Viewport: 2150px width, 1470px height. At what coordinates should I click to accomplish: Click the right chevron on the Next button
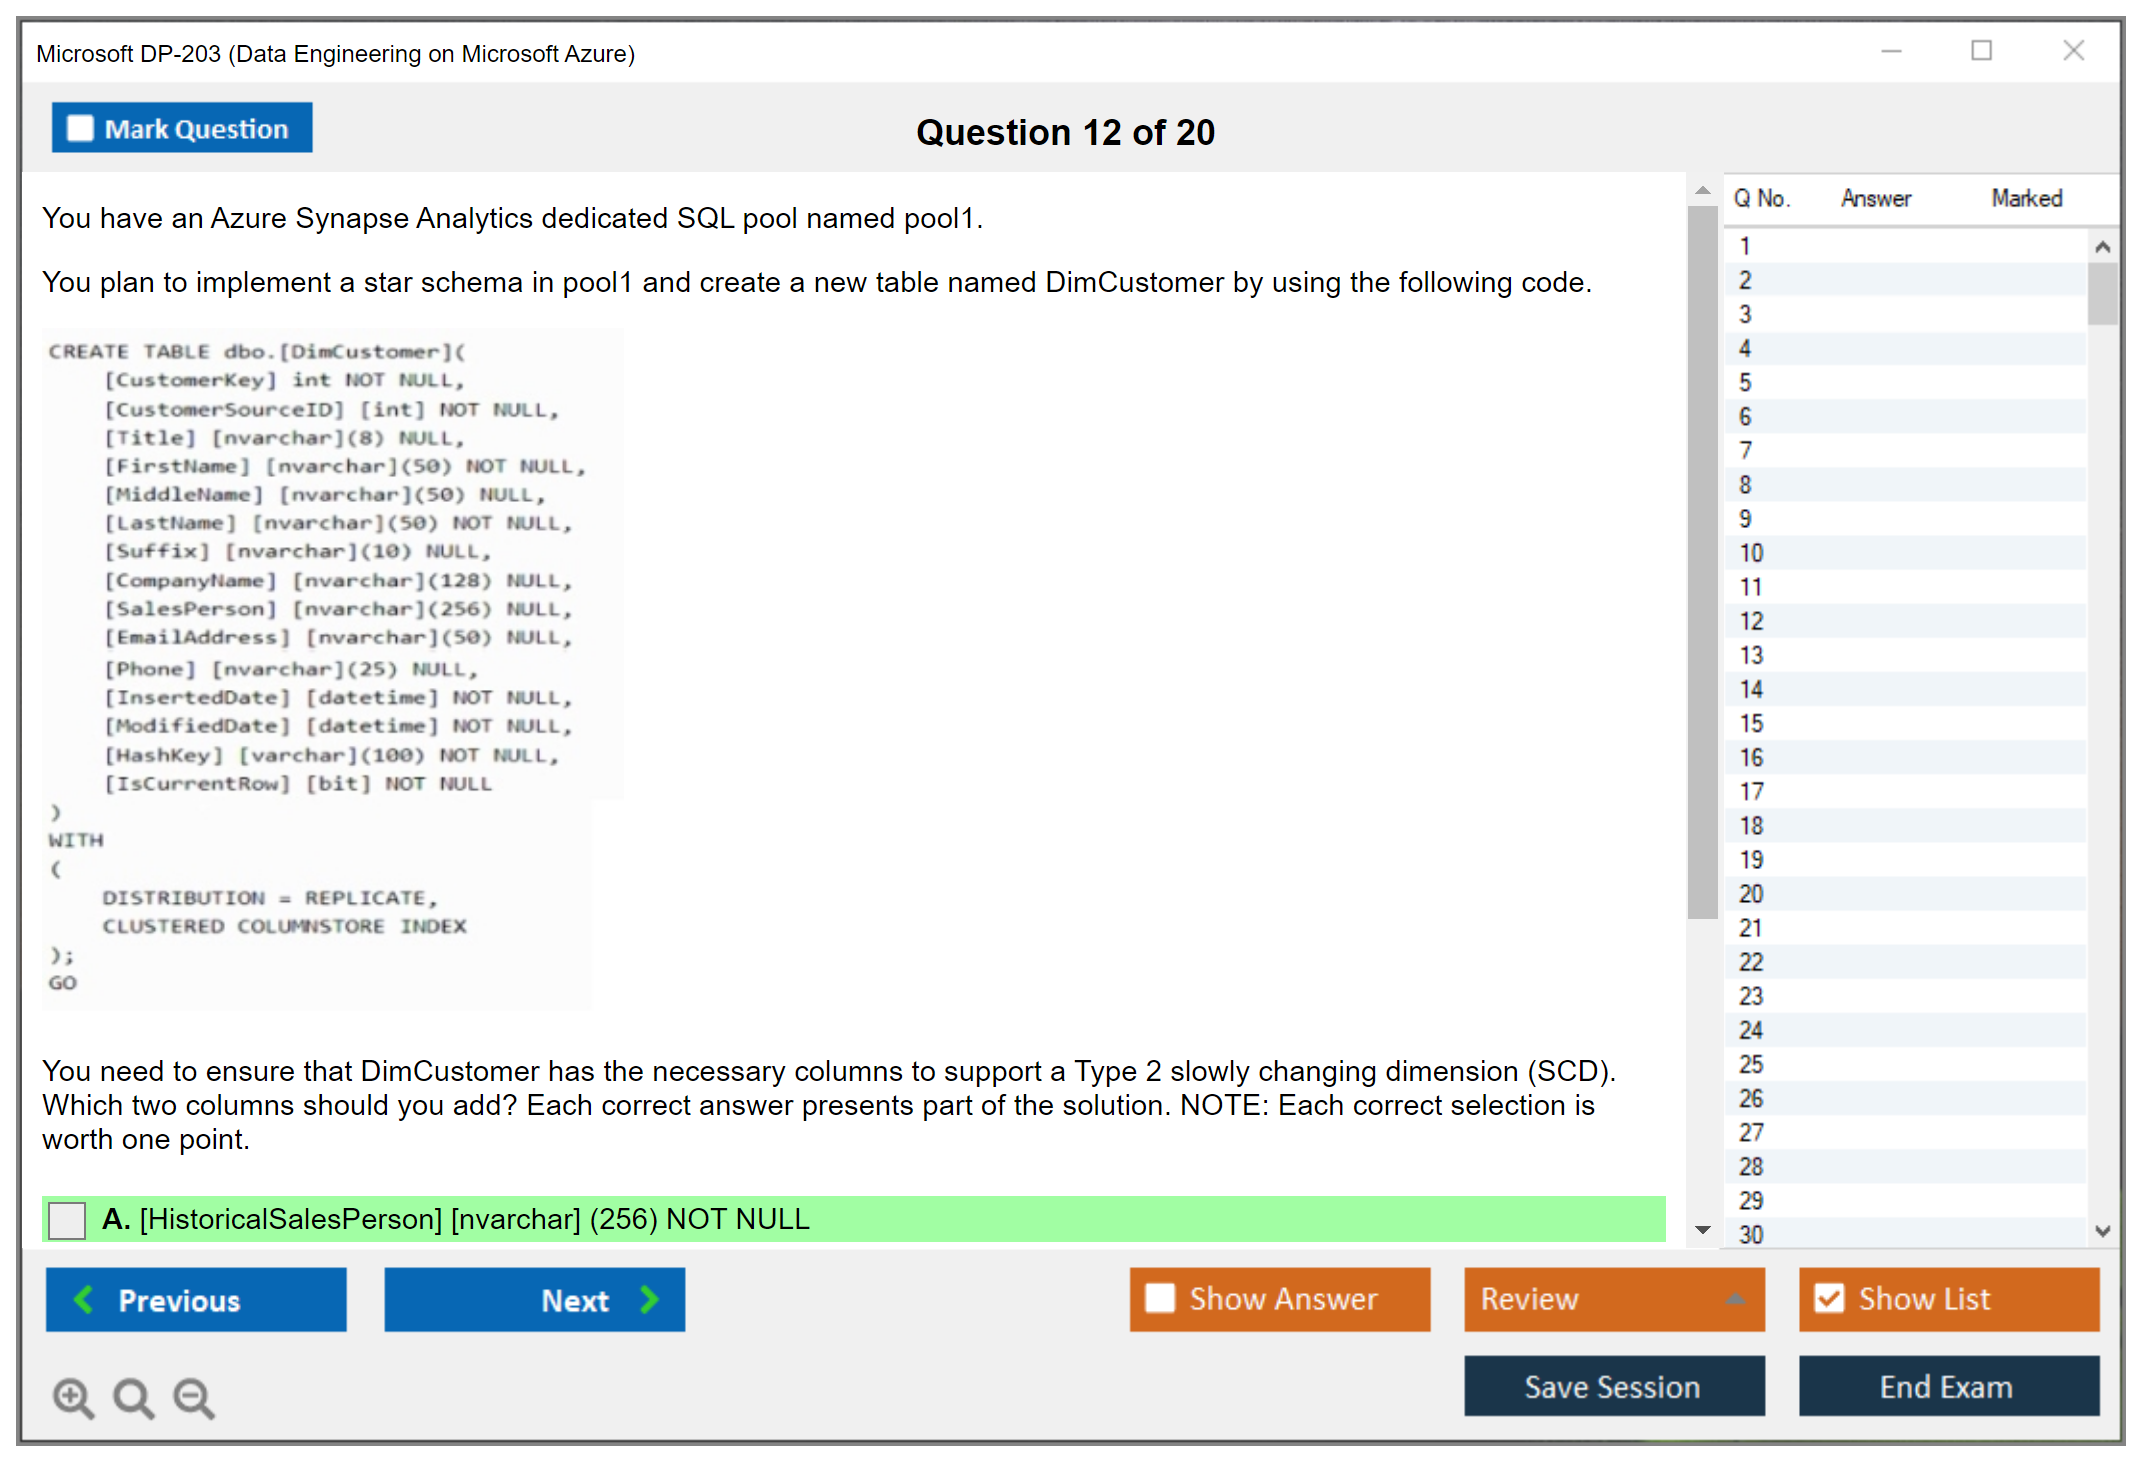coord(650,1299)
